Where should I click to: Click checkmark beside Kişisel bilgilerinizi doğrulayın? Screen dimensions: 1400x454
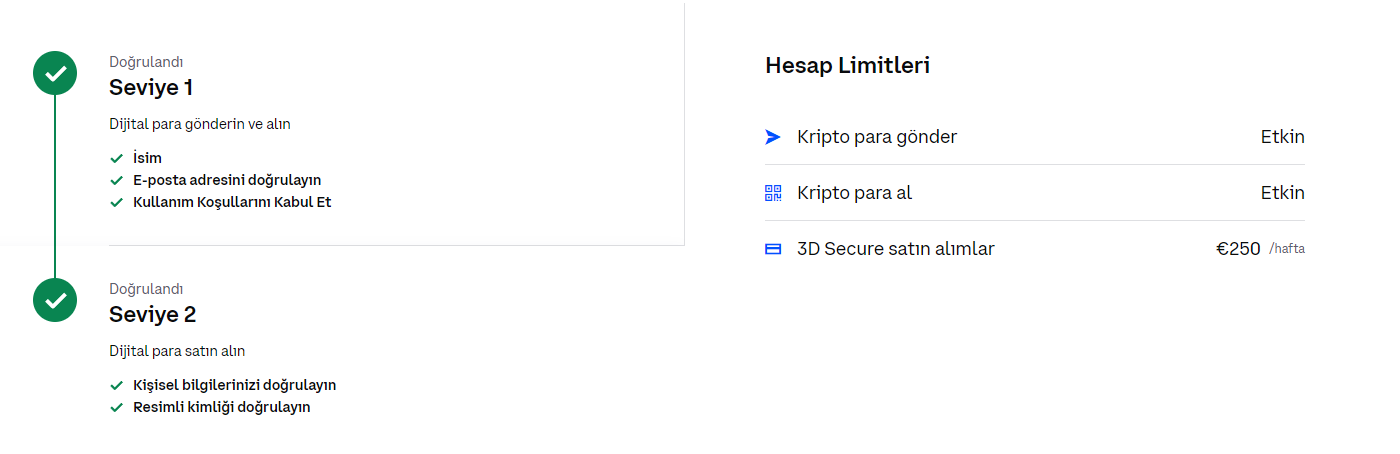[x=117, y=385]
